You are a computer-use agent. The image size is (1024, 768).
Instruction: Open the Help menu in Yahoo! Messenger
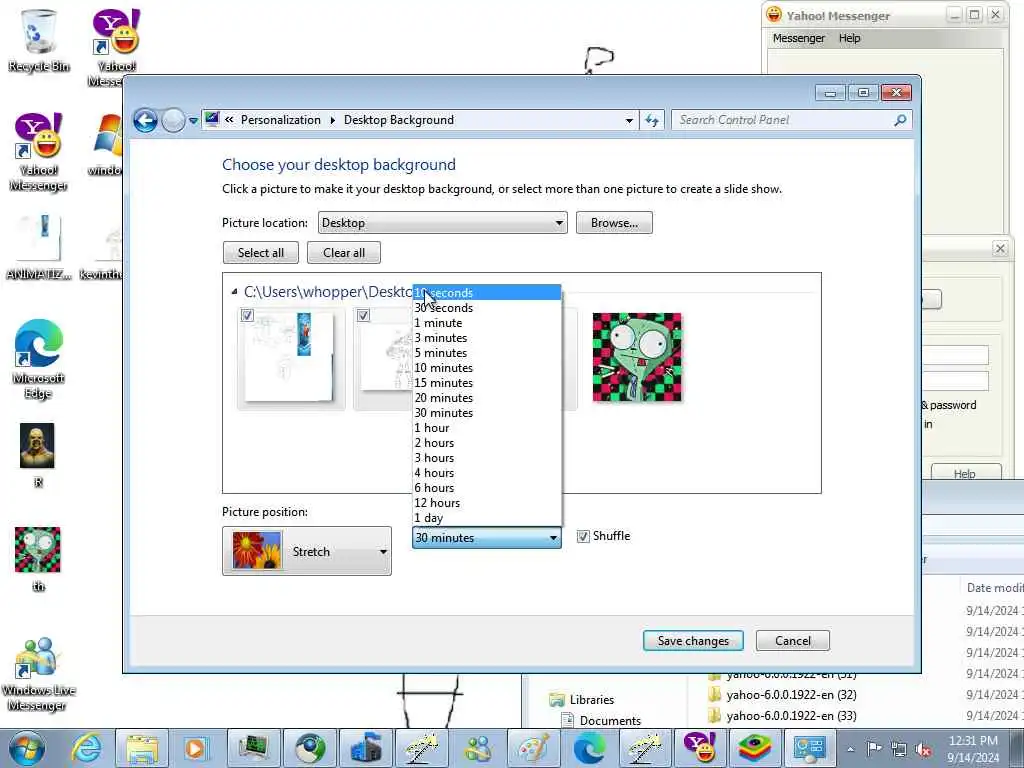coord(850,39)
